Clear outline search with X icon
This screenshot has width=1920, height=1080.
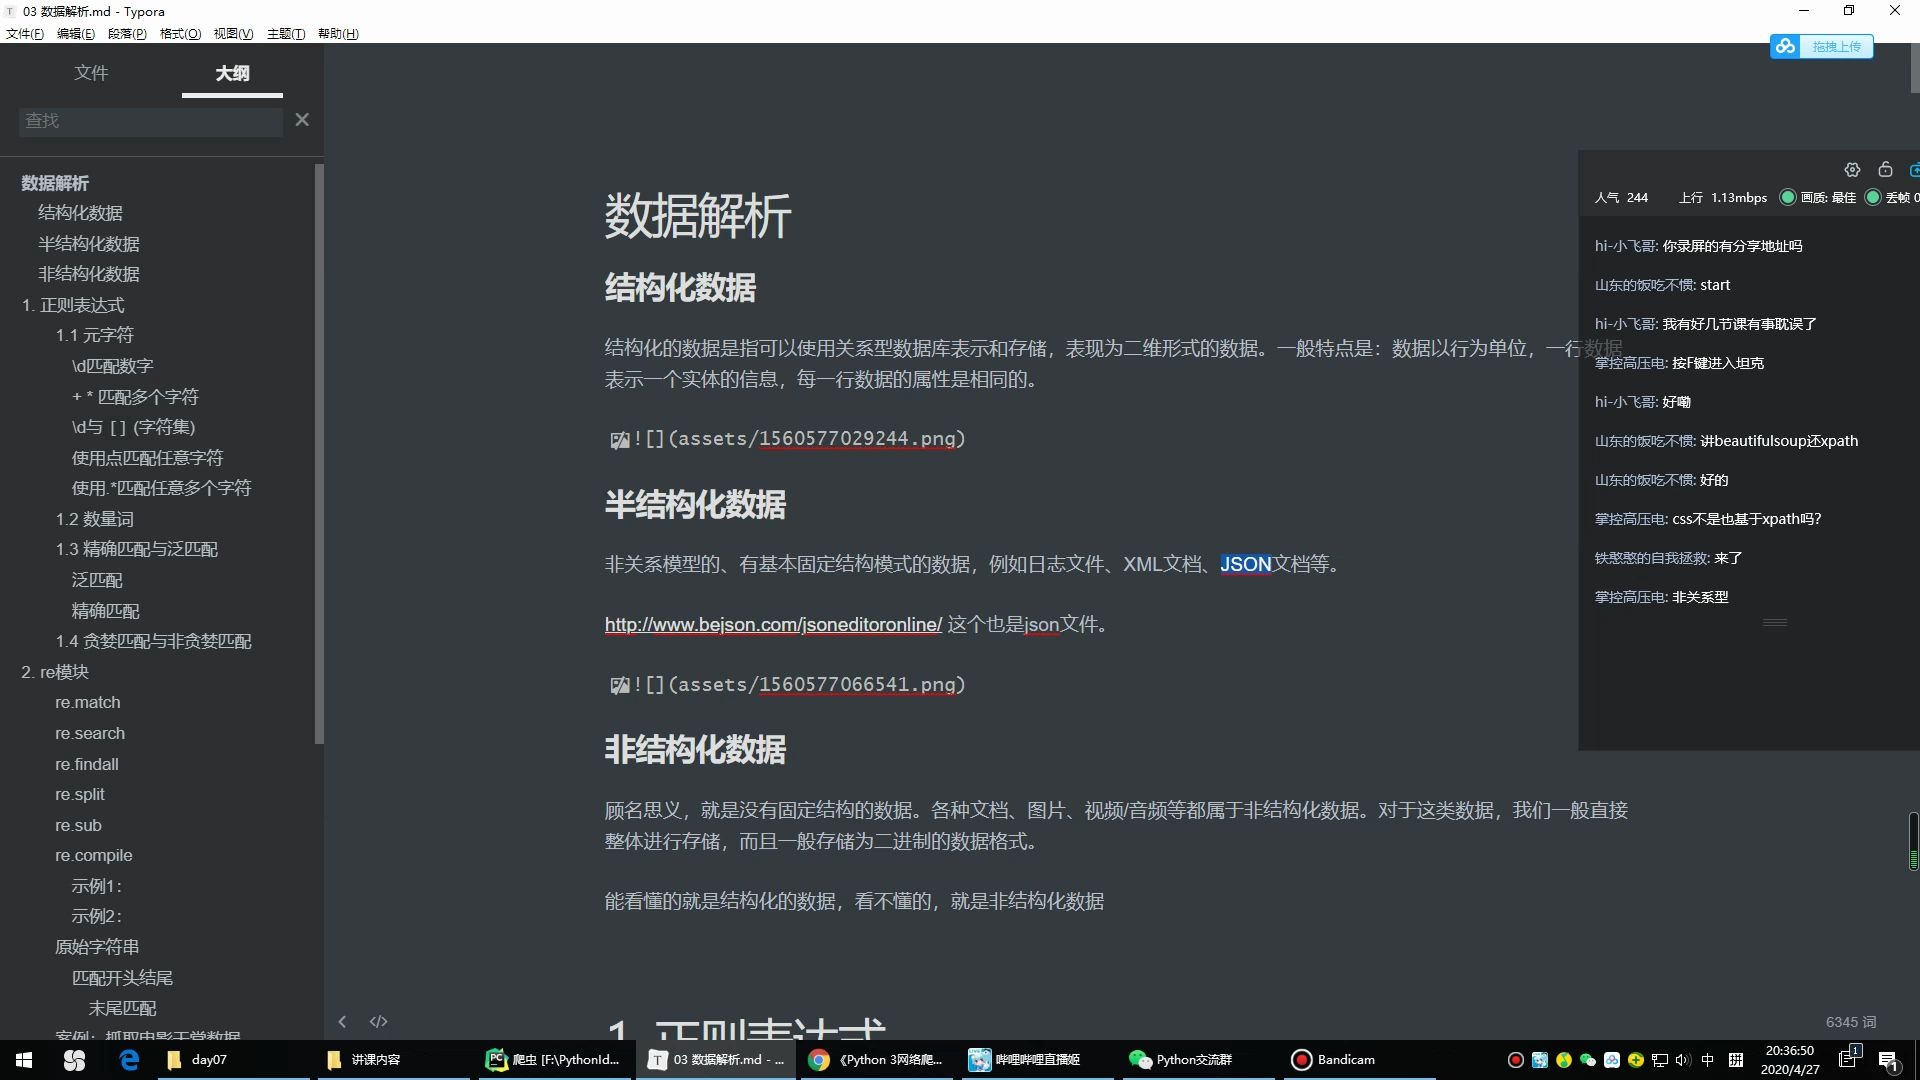302,120
